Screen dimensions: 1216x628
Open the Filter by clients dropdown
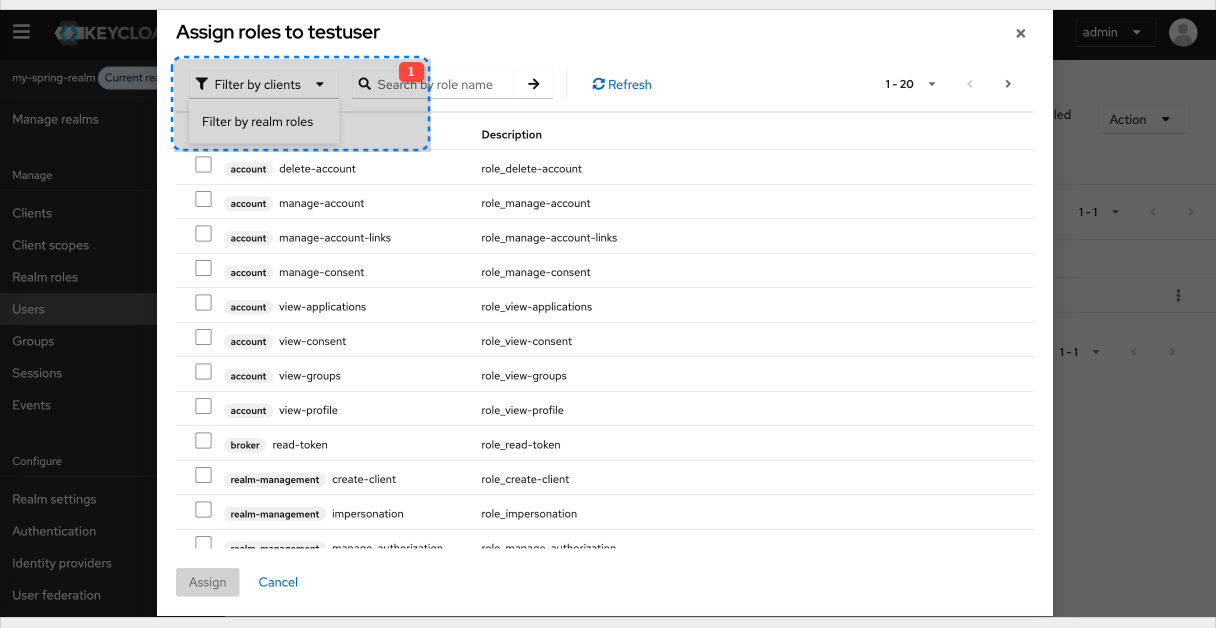pyautogui.click(x=262, y=84)
